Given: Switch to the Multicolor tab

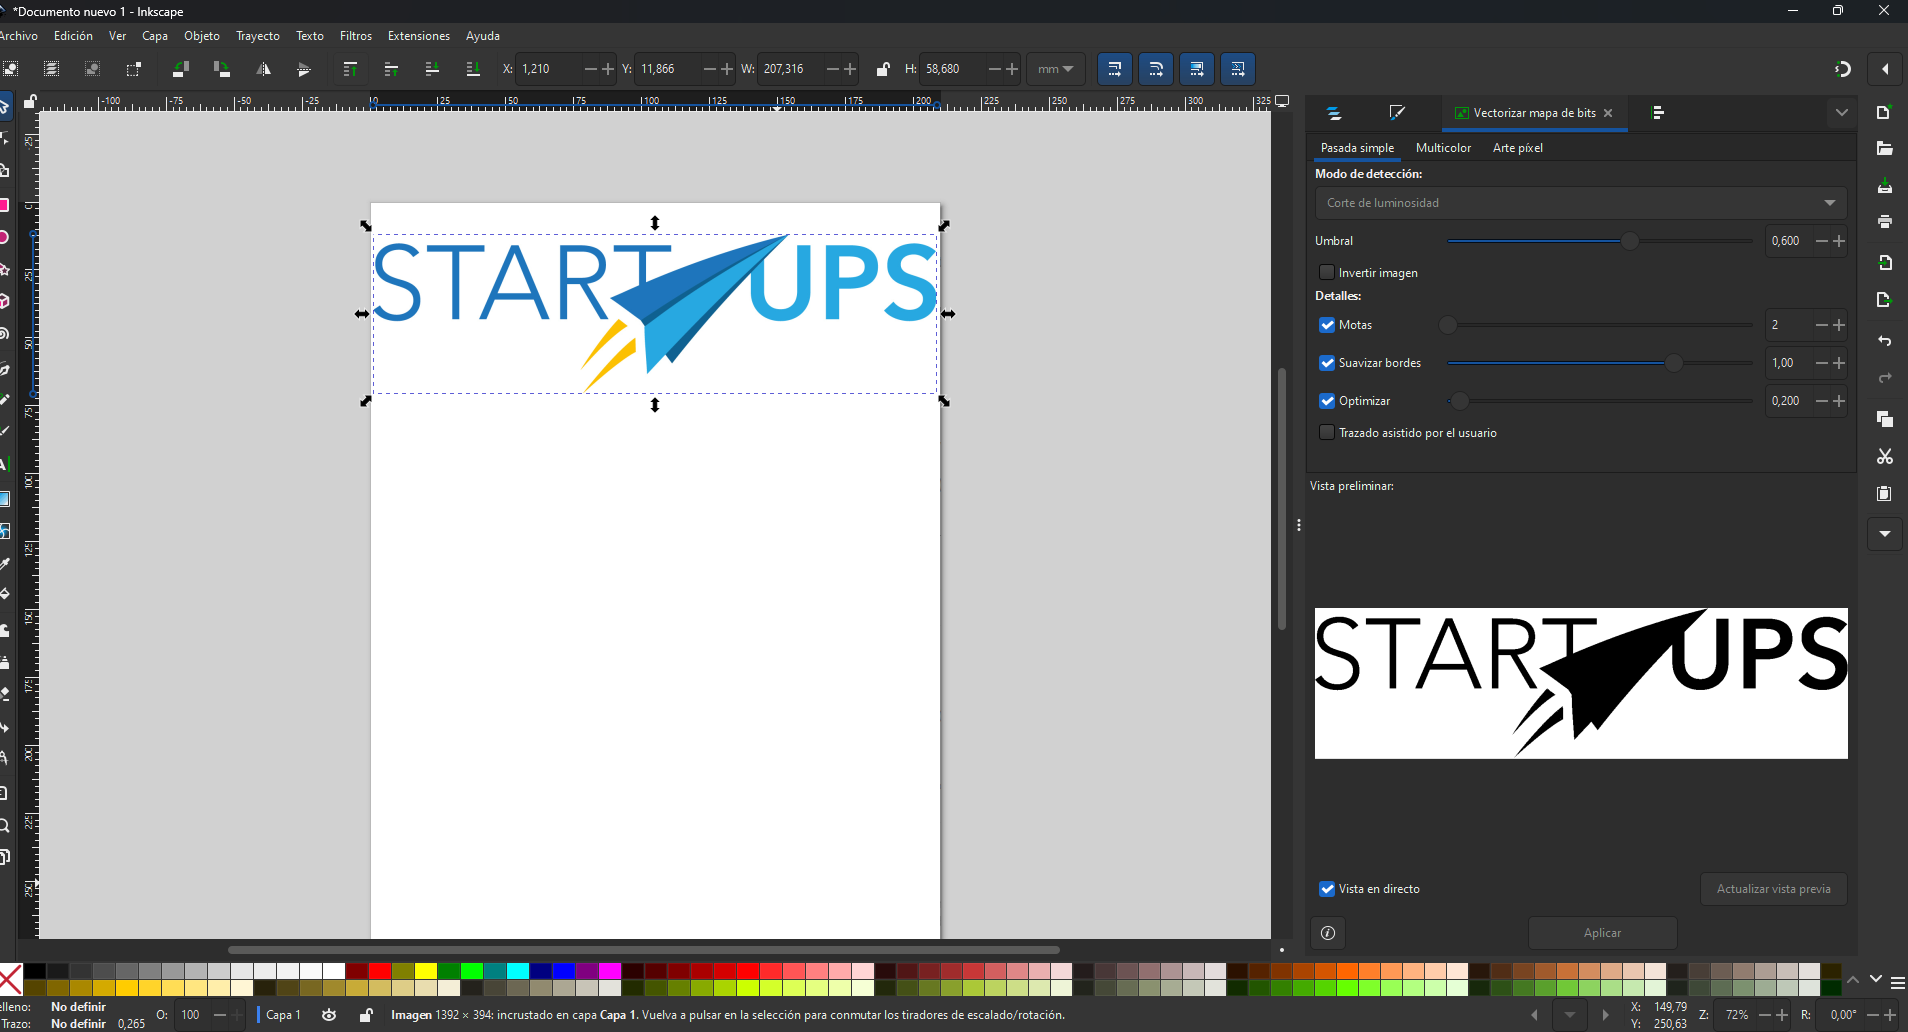Looking at the screenshot, I should pos(1442,147).
